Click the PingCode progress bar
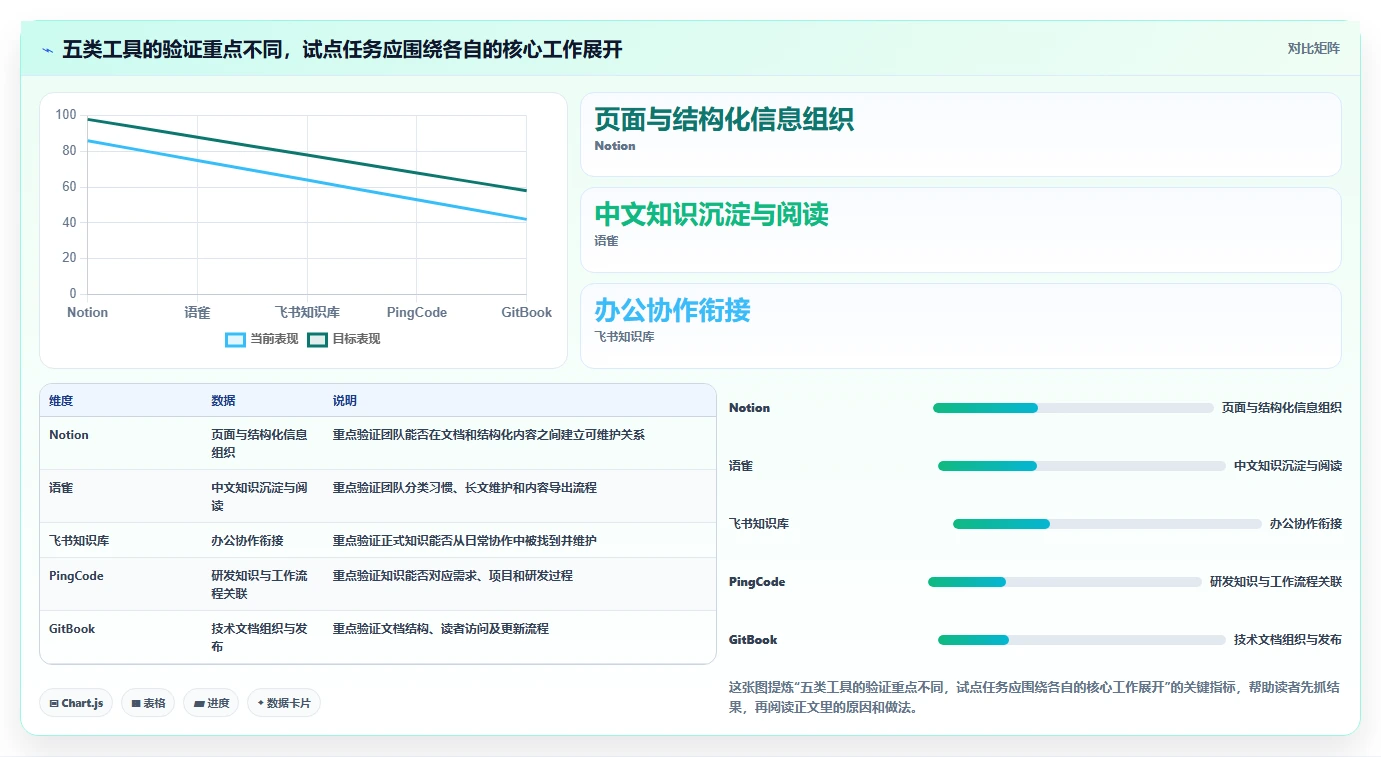This screenshot has width=1381, height=757. (x=1065, y=582)
